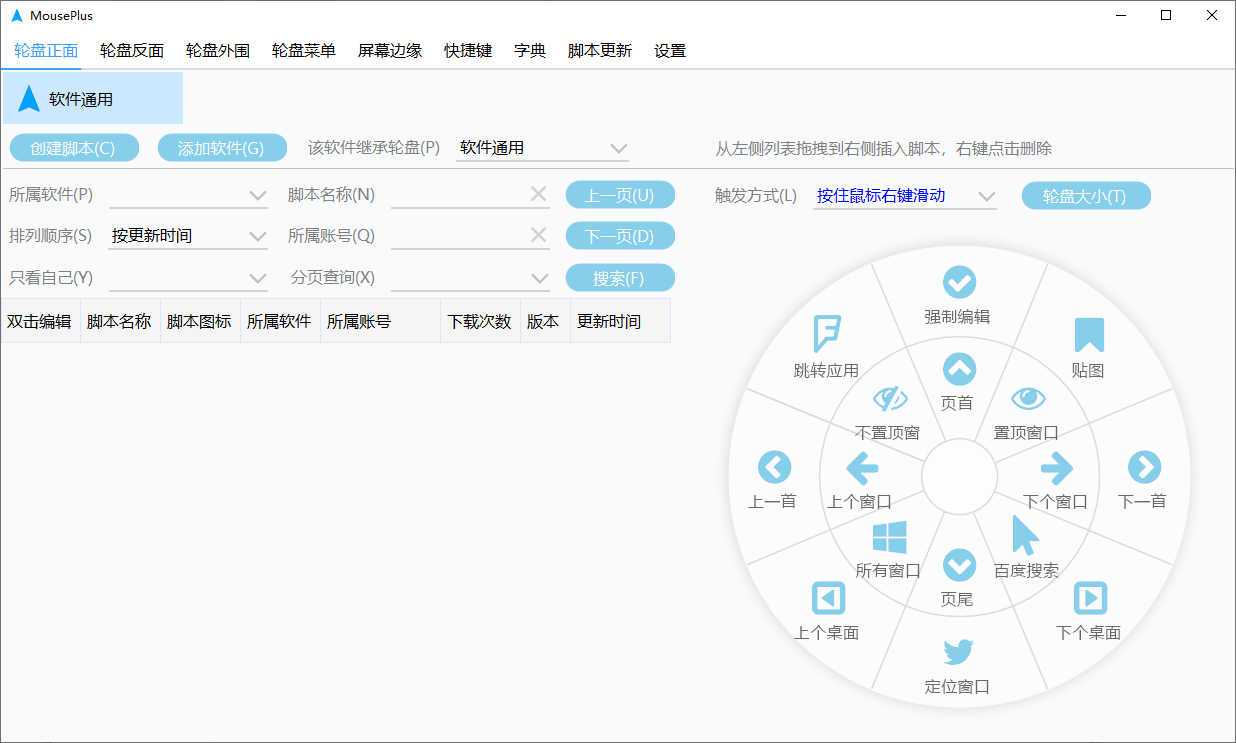The height and width of the screenshot is (743, 1236).
Task: Open the 屏幕边缘 tab
Action: [x=389, y=50]
